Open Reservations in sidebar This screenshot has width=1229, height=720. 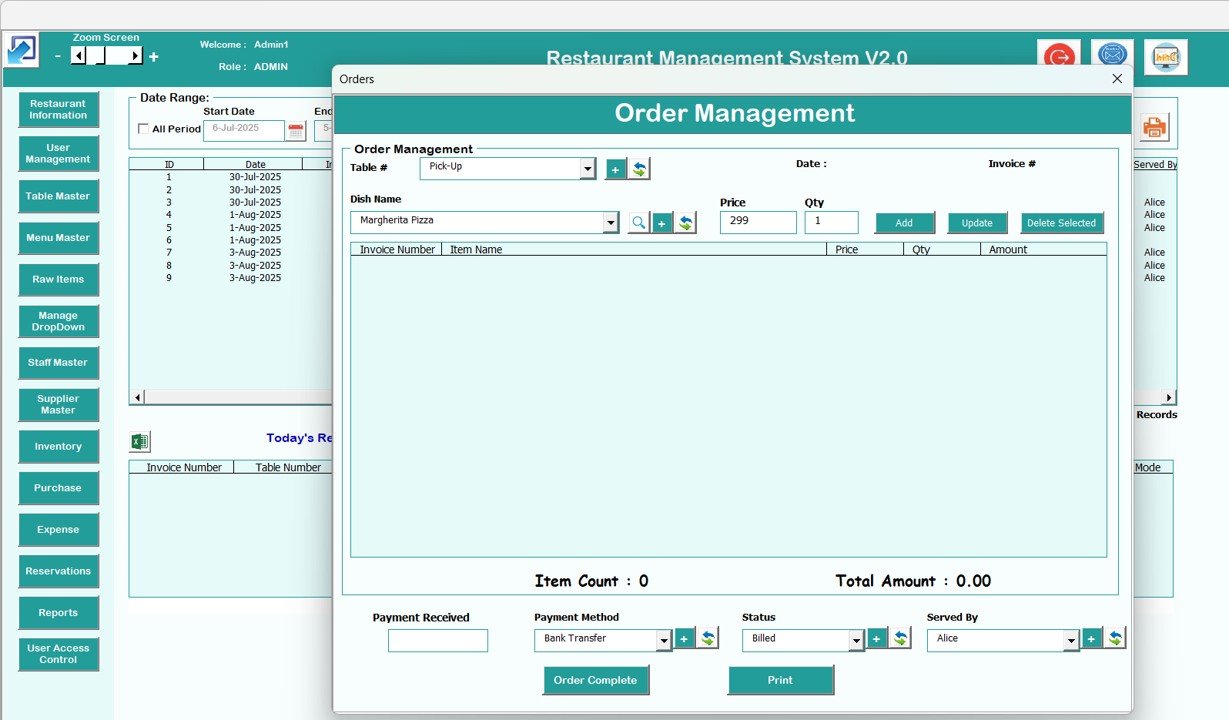point(58,571)
